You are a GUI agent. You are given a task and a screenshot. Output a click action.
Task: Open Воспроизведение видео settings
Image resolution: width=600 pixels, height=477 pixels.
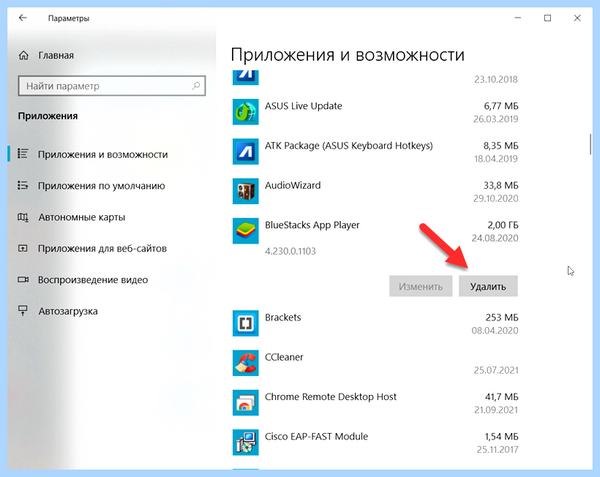coord(93,280)
